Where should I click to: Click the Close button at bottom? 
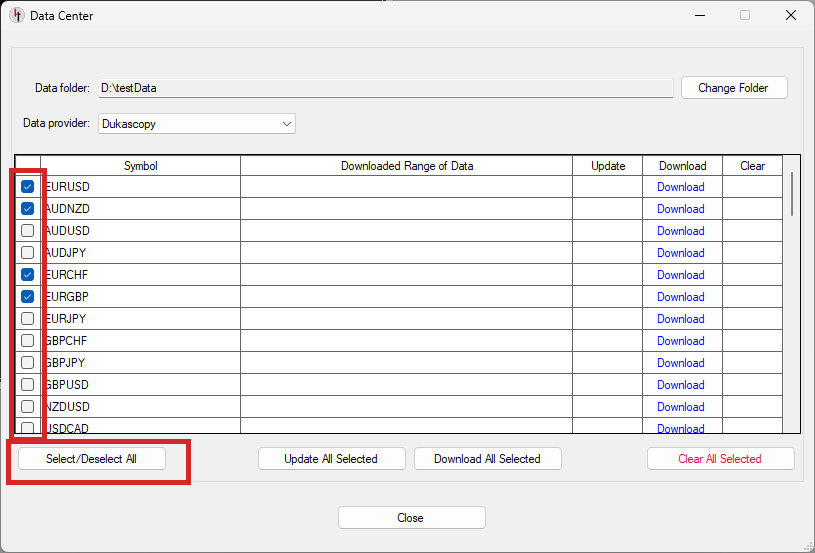coord(411,518)
